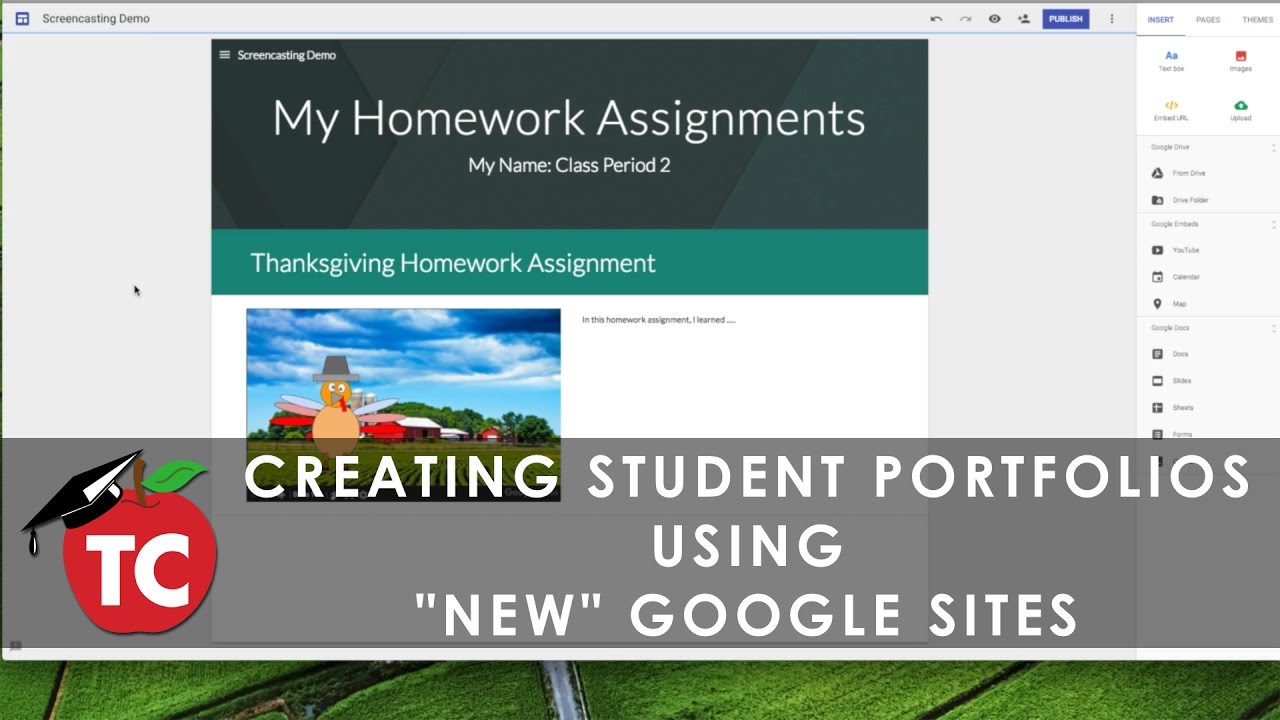Edit the My Name: Class Period 2 subtitle
Image resolution: width=1280 pixels, height=720 pixels.
(x=569, y=165)
